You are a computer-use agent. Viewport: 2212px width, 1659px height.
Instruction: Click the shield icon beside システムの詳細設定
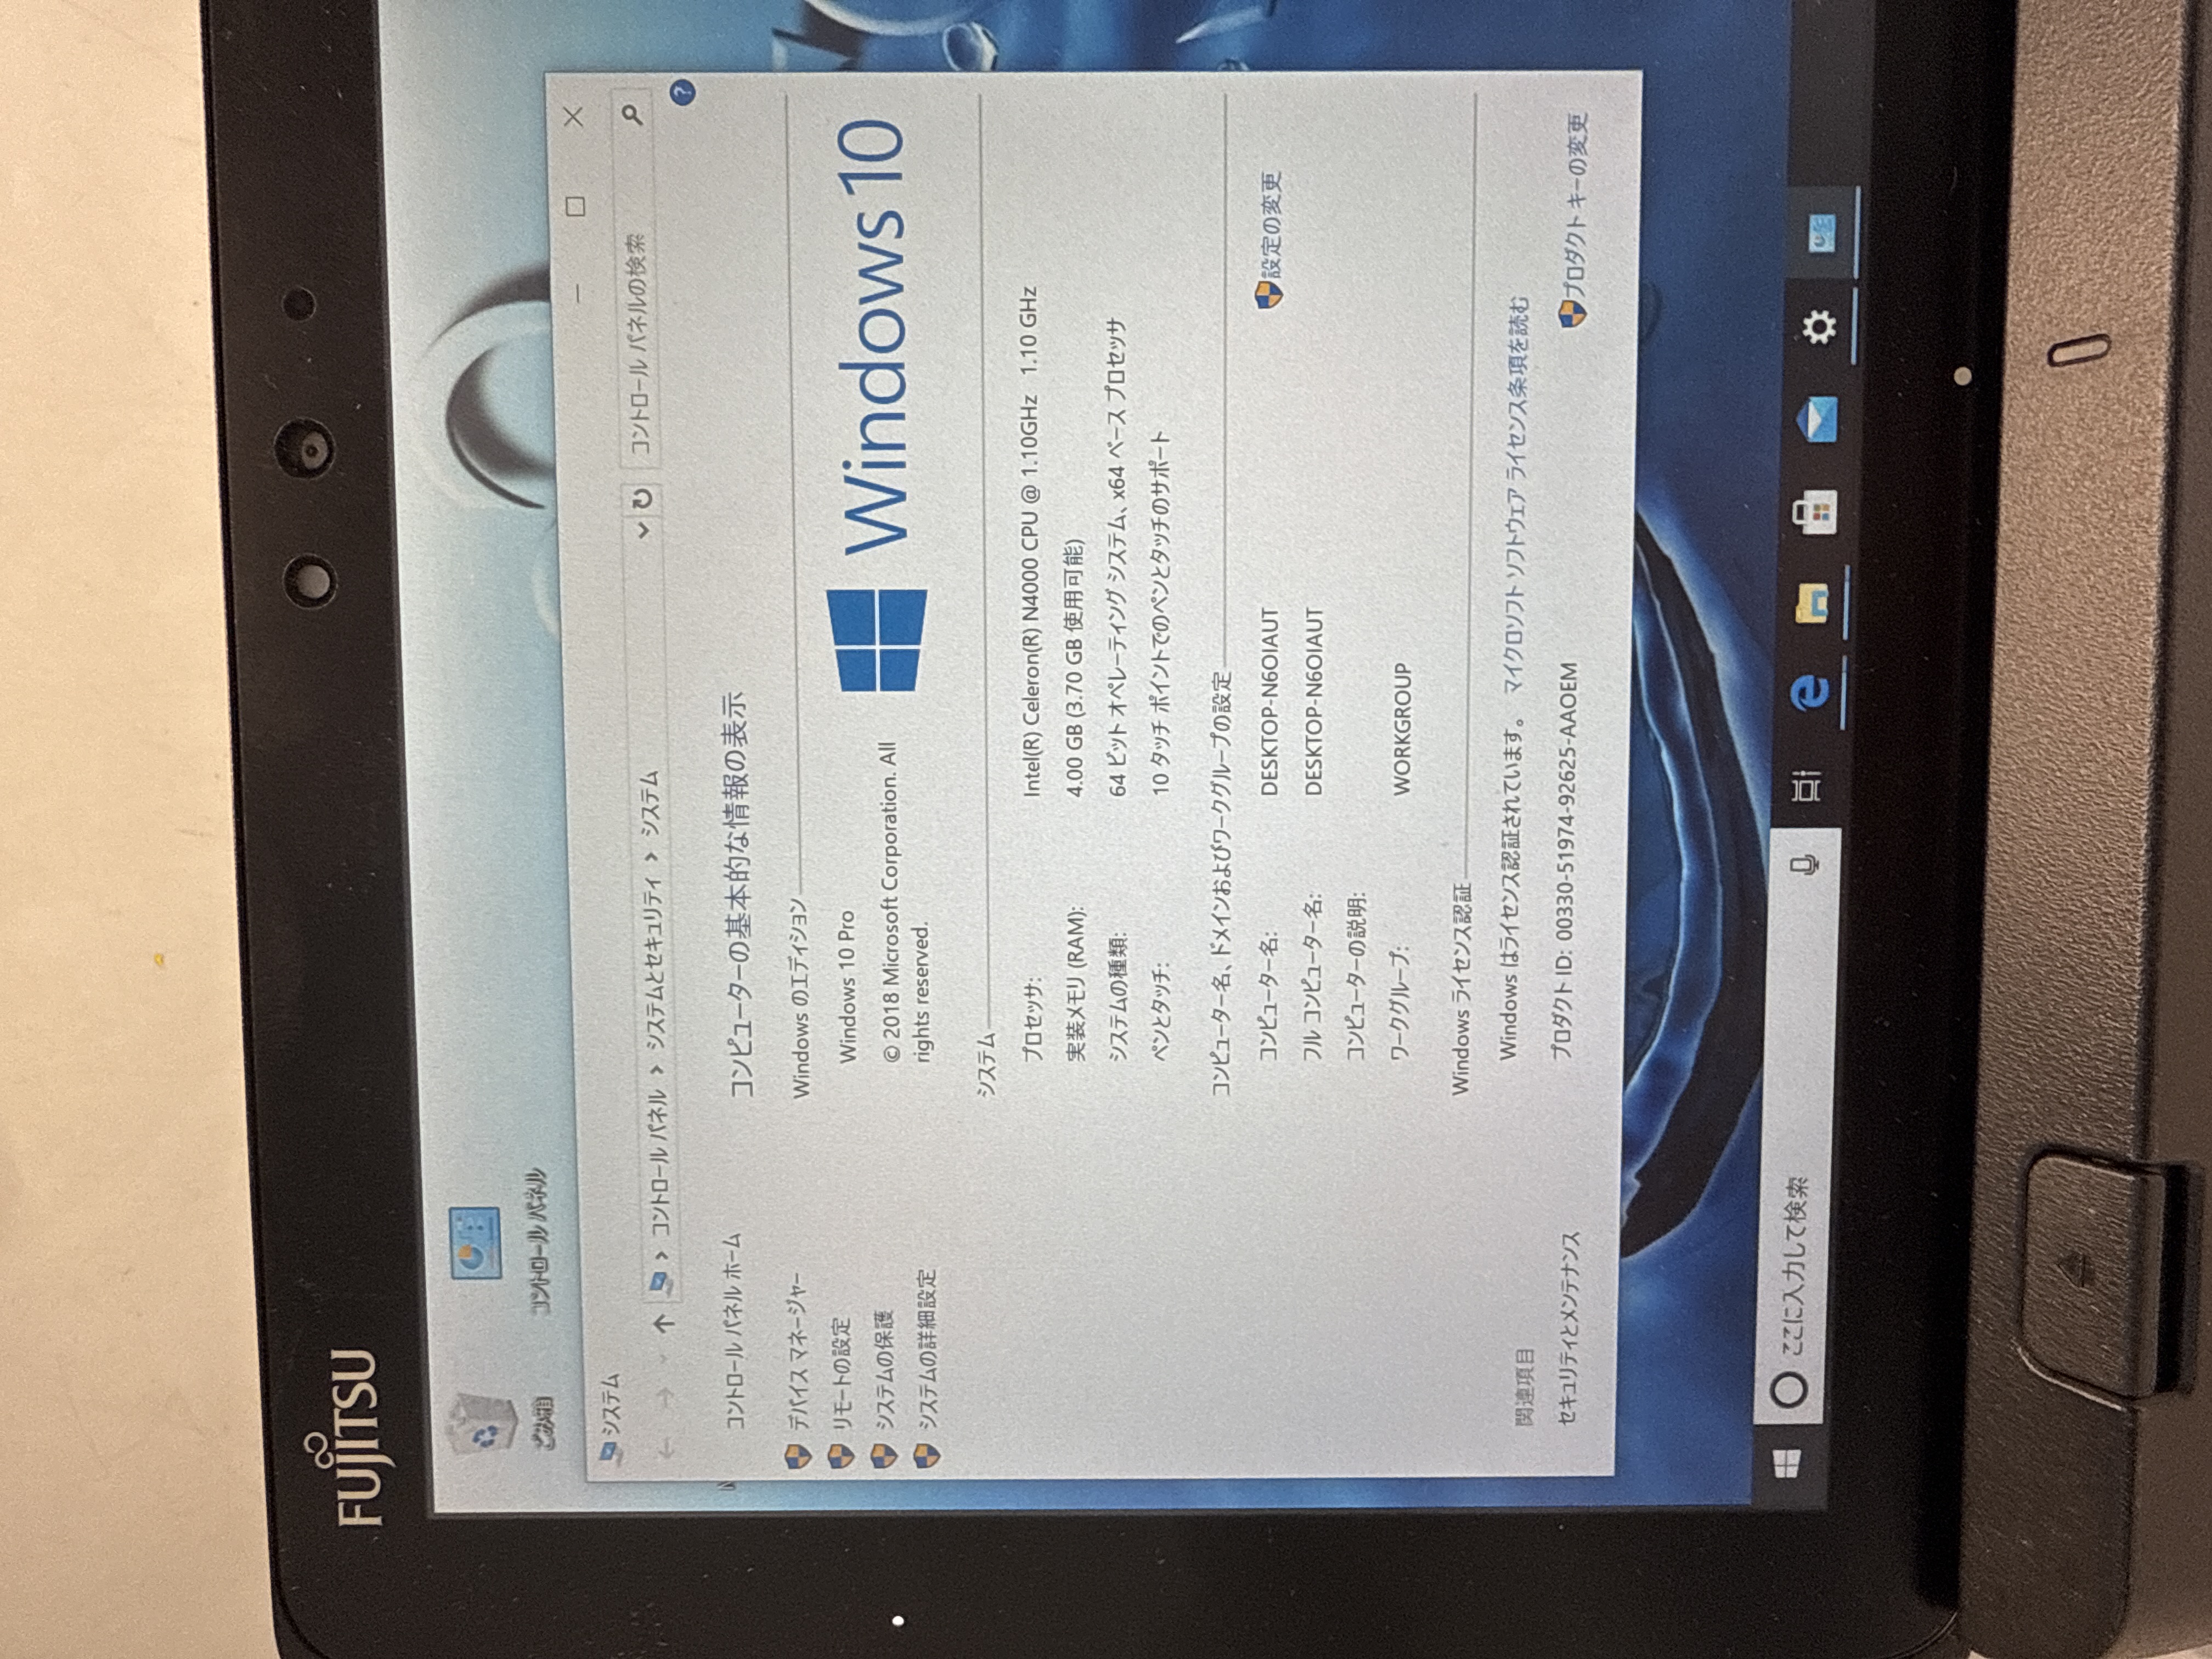pyautogui.click(x=926, y=1455)
